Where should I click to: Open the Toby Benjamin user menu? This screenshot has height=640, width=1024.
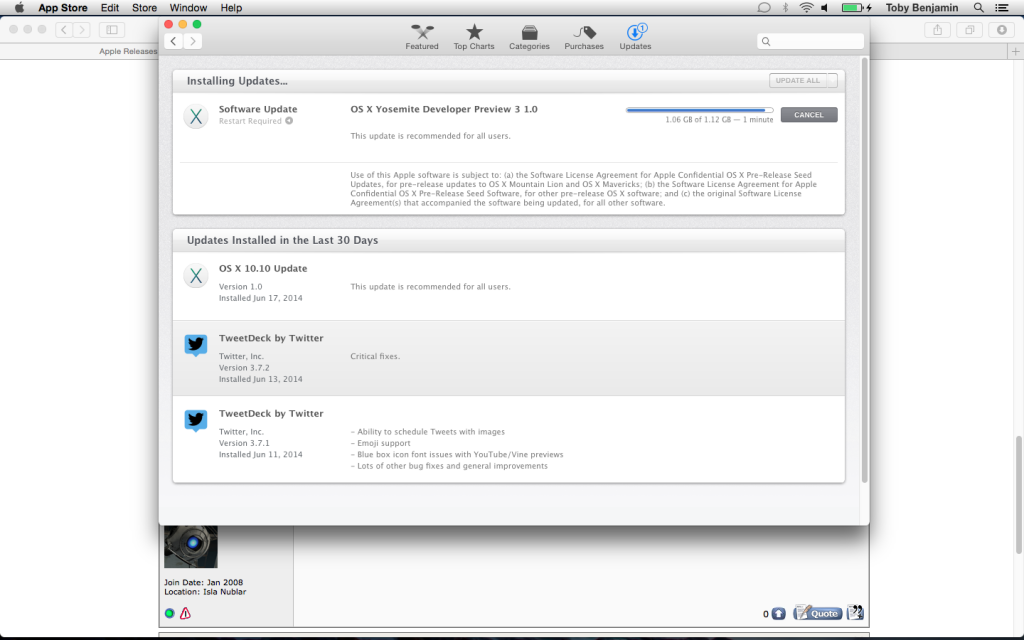coord(922,8)
